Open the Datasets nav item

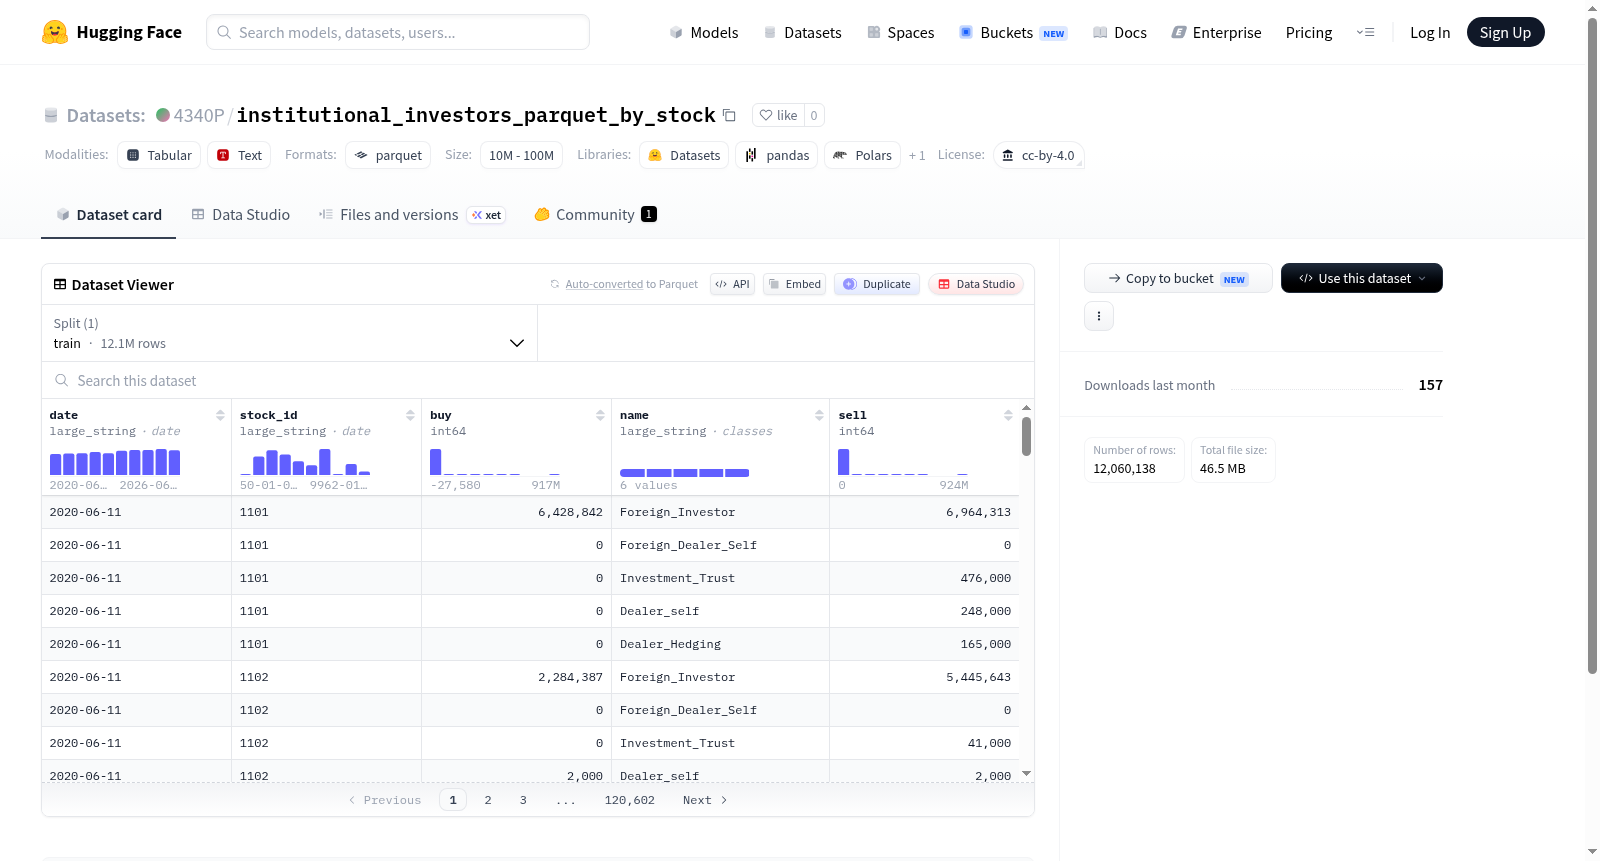[x=802, y=32]
